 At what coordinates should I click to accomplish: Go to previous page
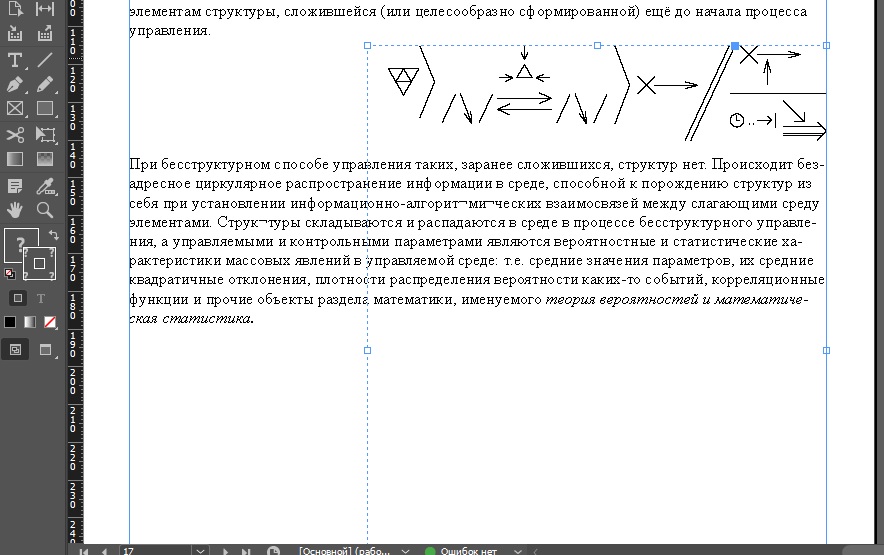(105, 551)
